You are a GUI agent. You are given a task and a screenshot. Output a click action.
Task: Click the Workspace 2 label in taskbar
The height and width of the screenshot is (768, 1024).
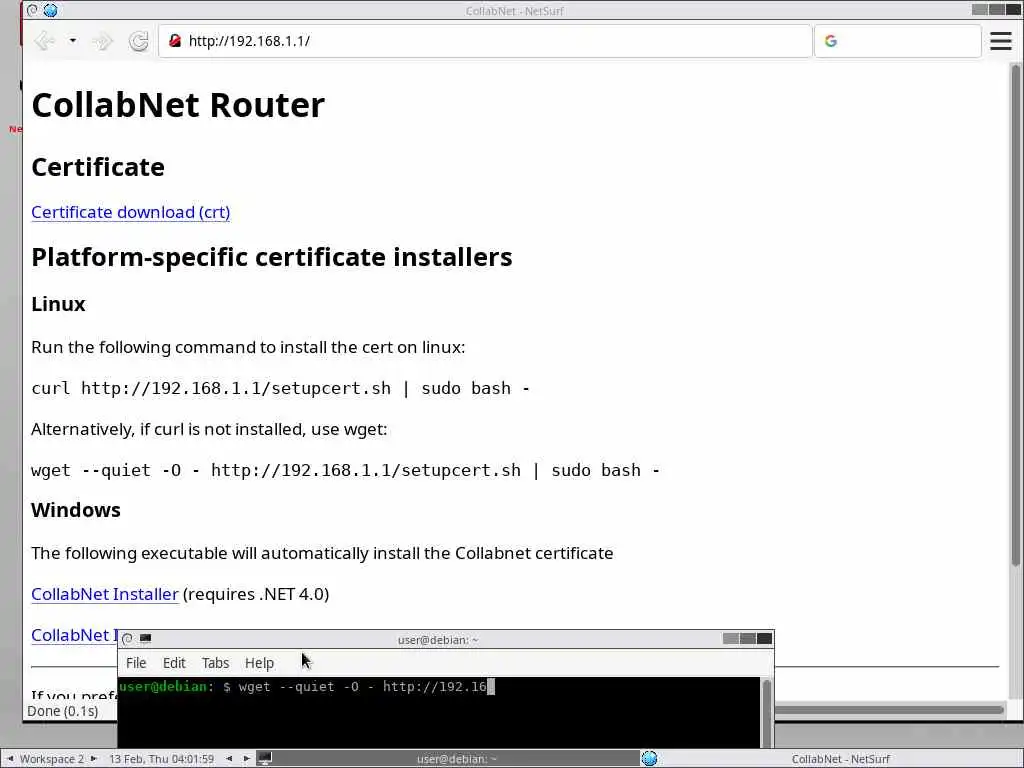52,759
